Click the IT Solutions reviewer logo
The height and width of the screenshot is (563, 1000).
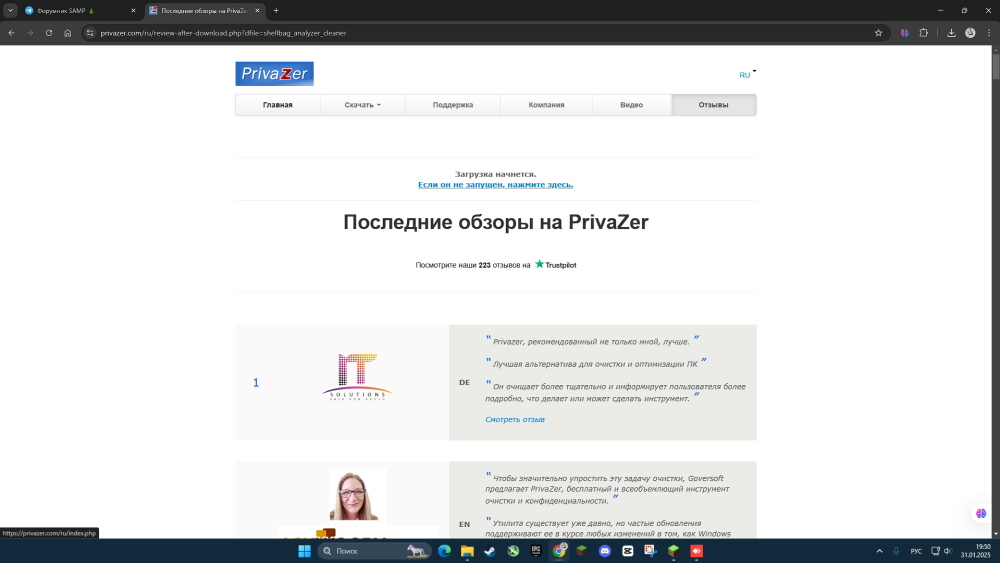point(357,377)
